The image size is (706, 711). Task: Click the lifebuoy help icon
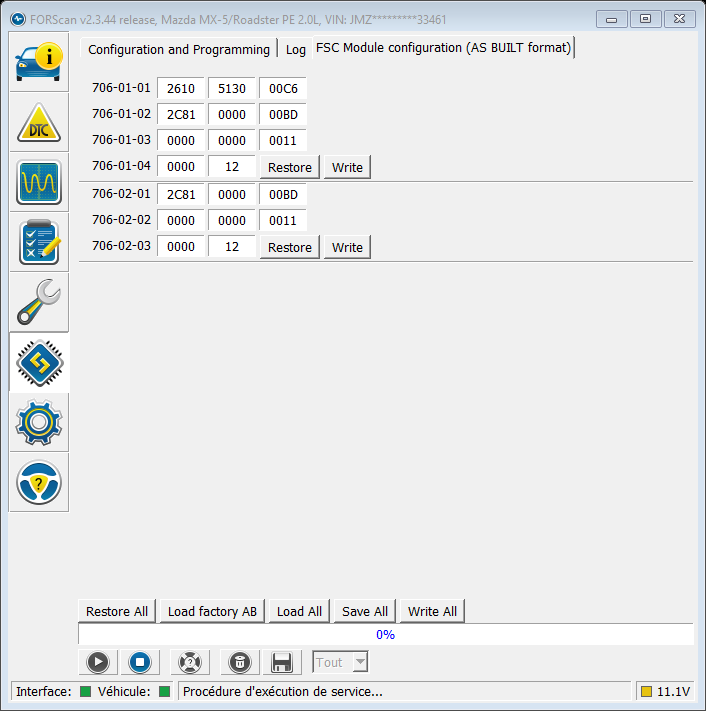click(x=190, y=662)
